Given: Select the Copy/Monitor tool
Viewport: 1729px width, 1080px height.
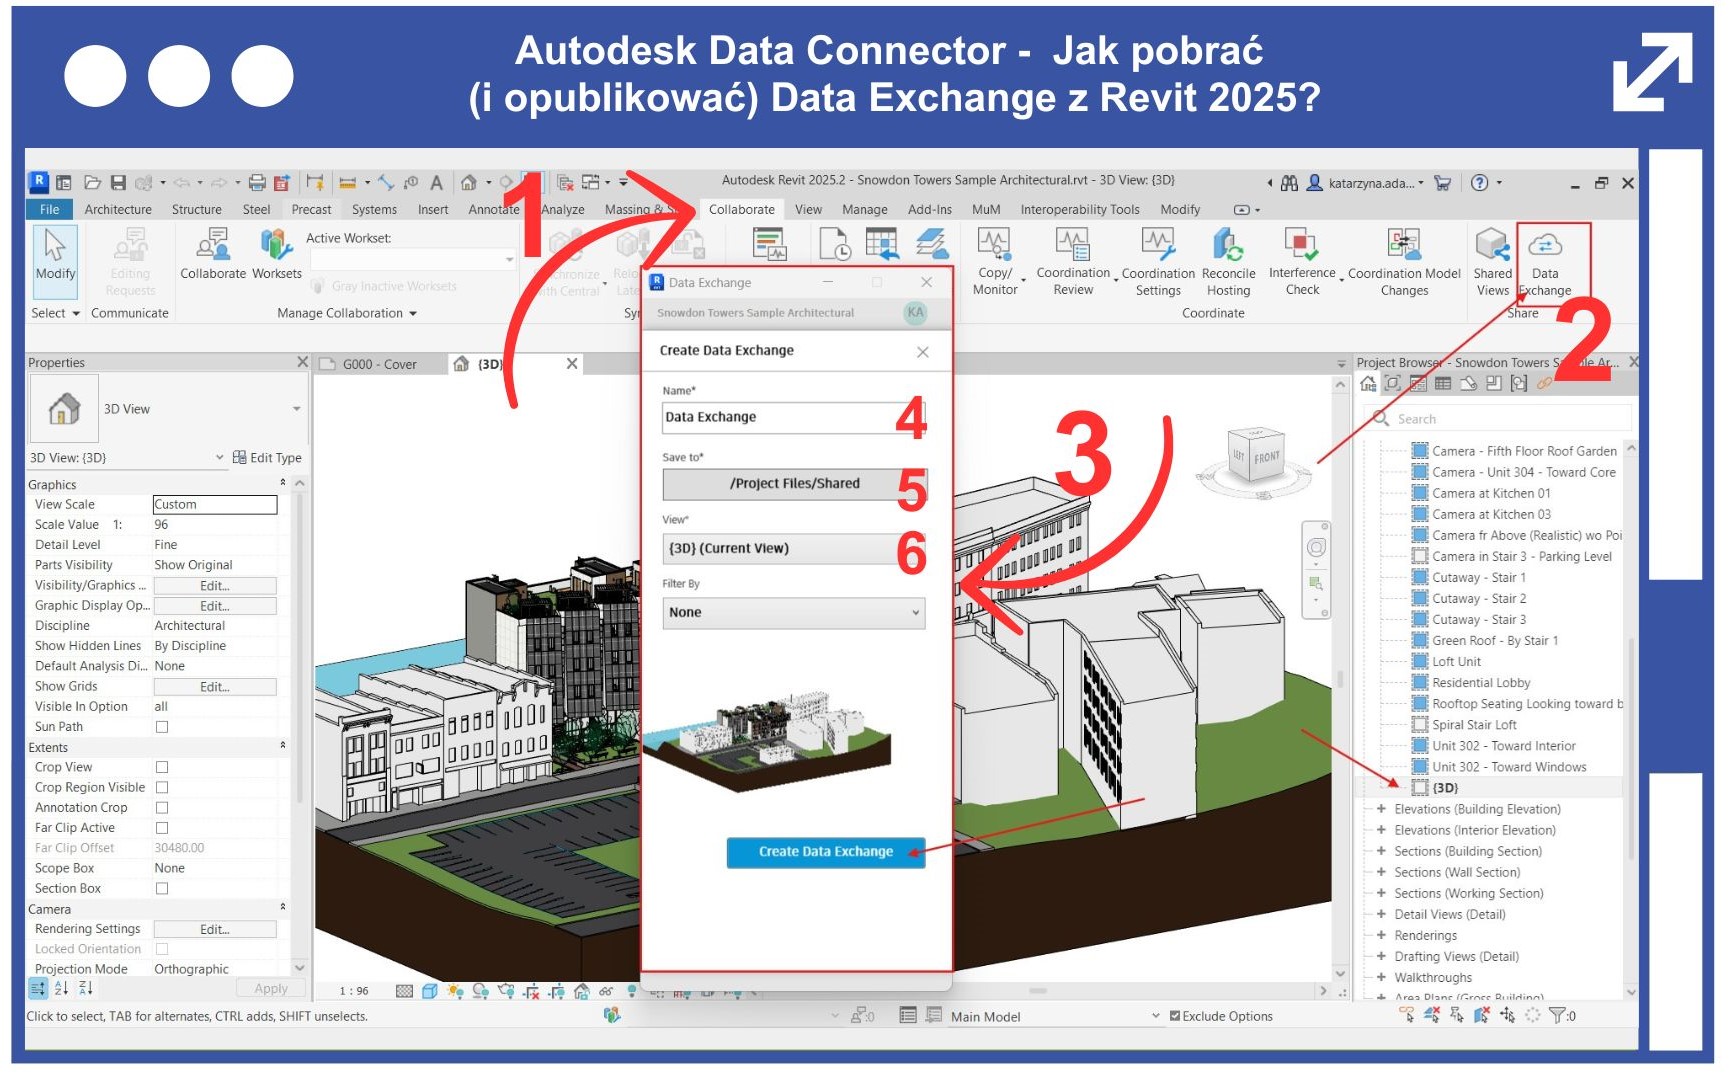Looking at the screenshot, I should tap(994, 247).
